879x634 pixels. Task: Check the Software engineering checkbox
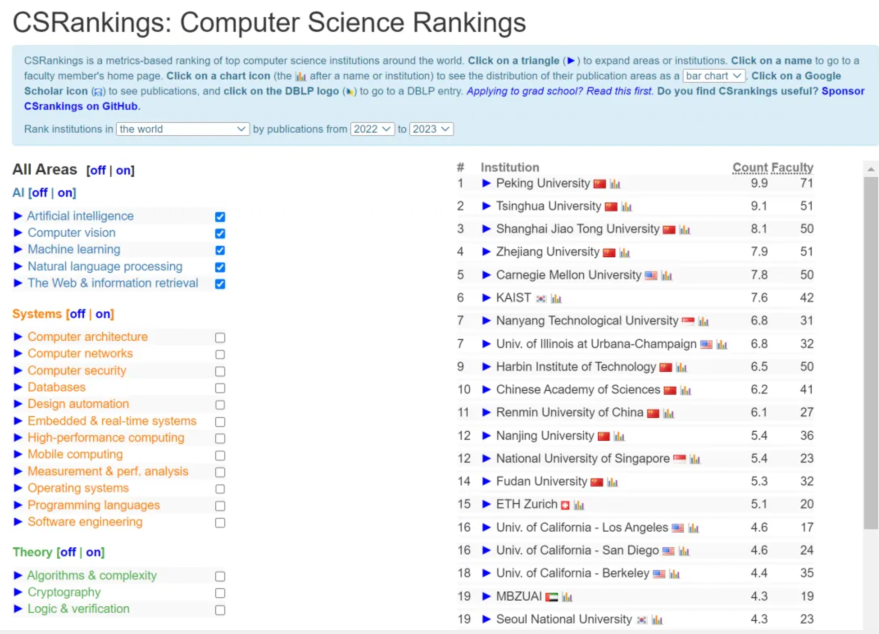[x=220, y=522]
